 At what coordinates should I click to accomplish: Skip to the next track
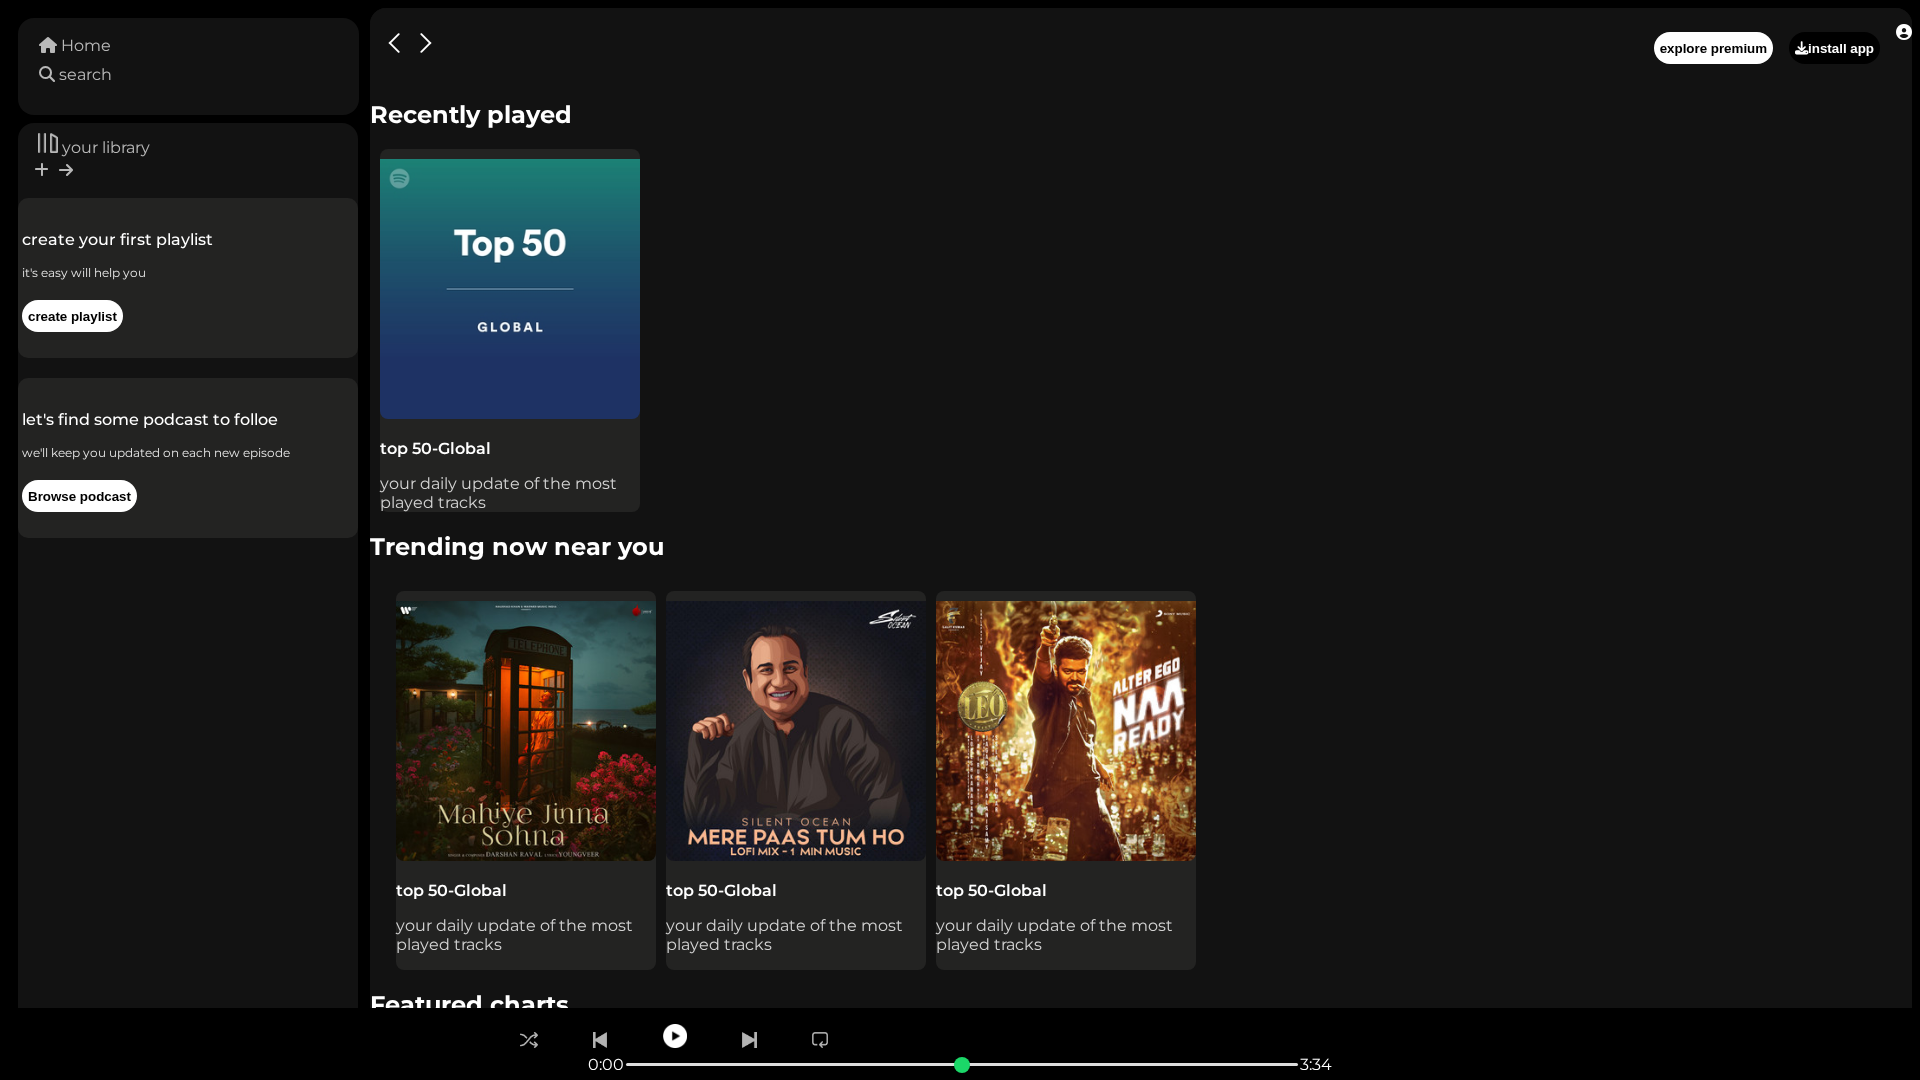749,1040
